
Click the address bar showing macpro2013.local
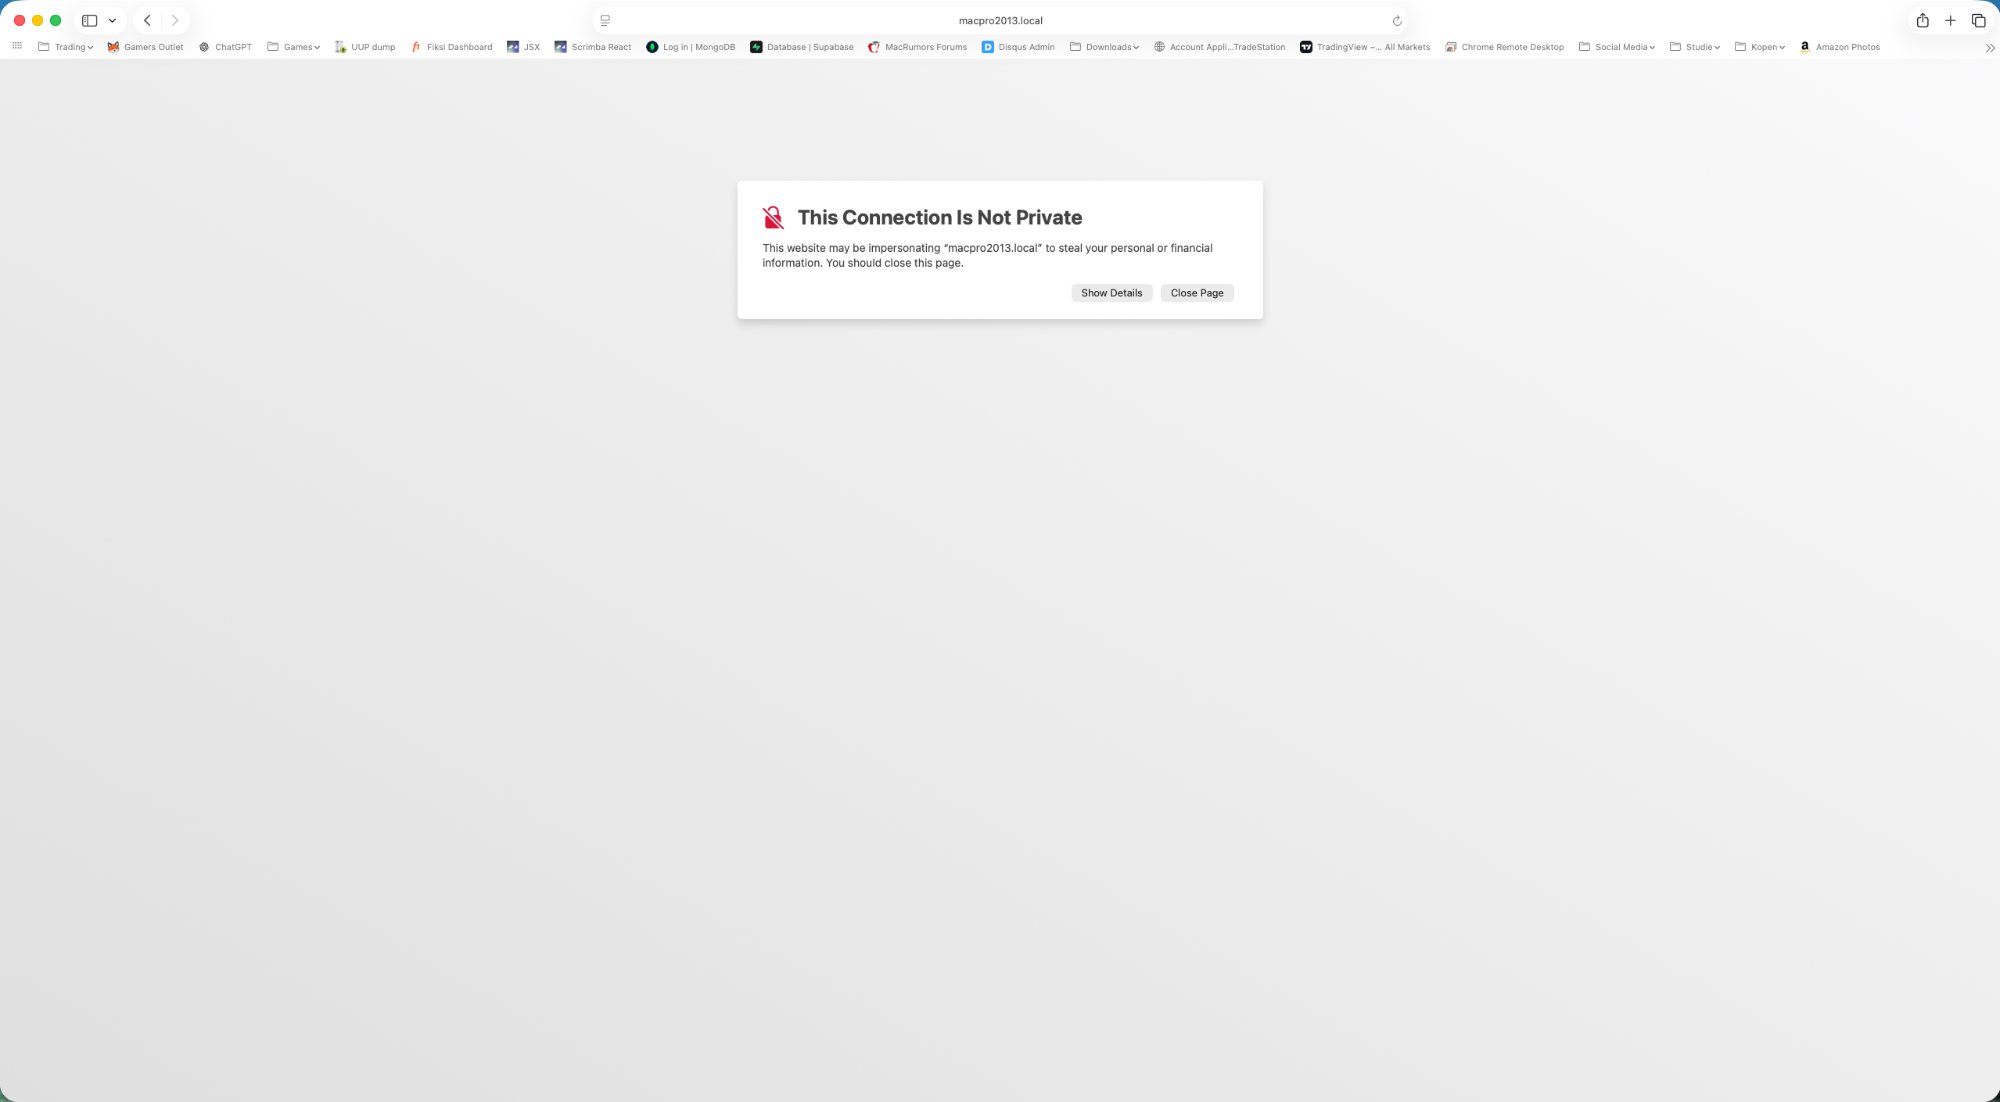[x=1000, y=20]
